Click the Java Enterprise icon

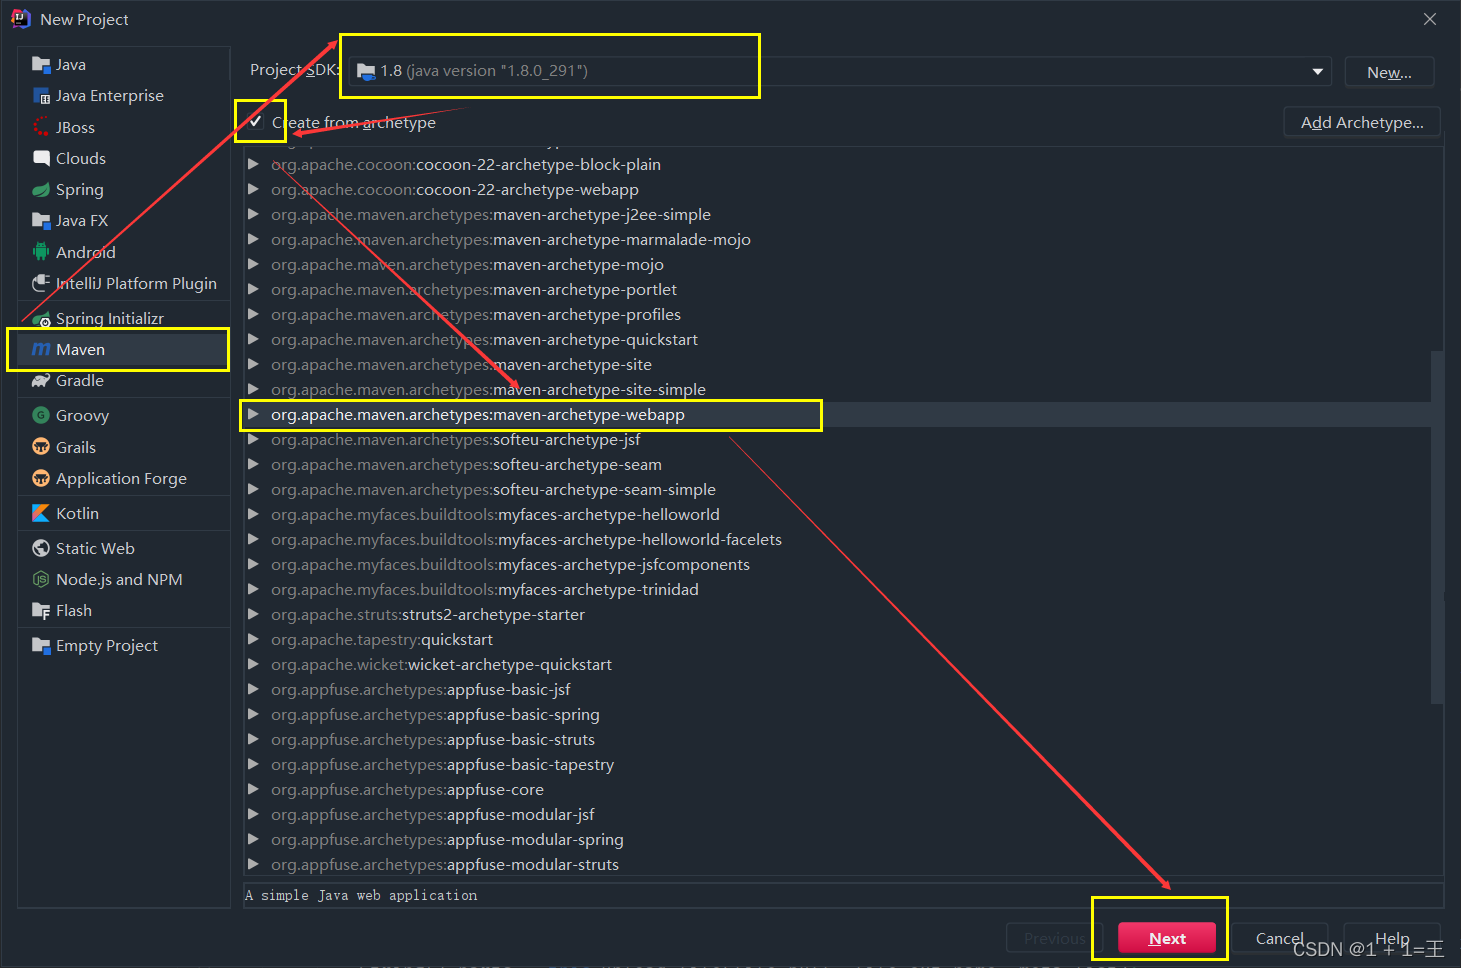(41, 96)
